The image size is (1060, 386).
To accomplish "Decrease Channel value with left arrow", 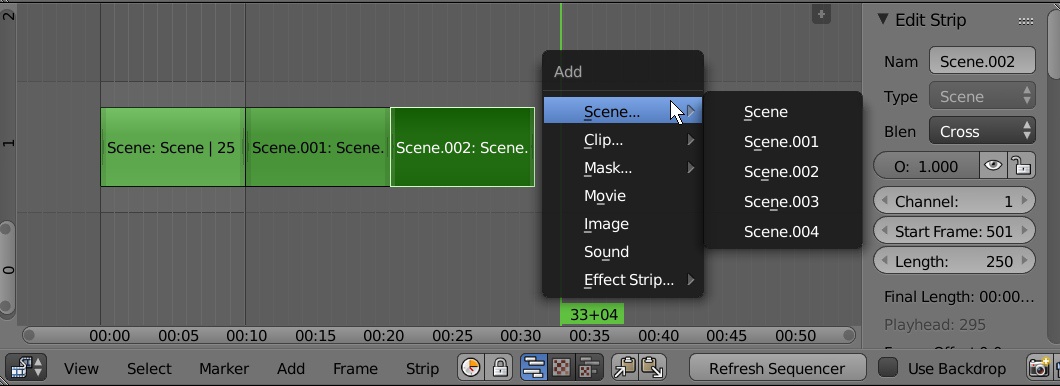I will click(x=883, y=201).
